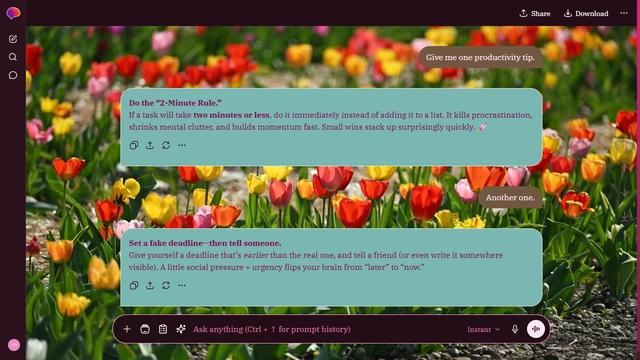Image resolution: width=640 pixels, height=360 pixels.
Task: Regenerate the fake deadline response
Action: click(x=166, y=285)
